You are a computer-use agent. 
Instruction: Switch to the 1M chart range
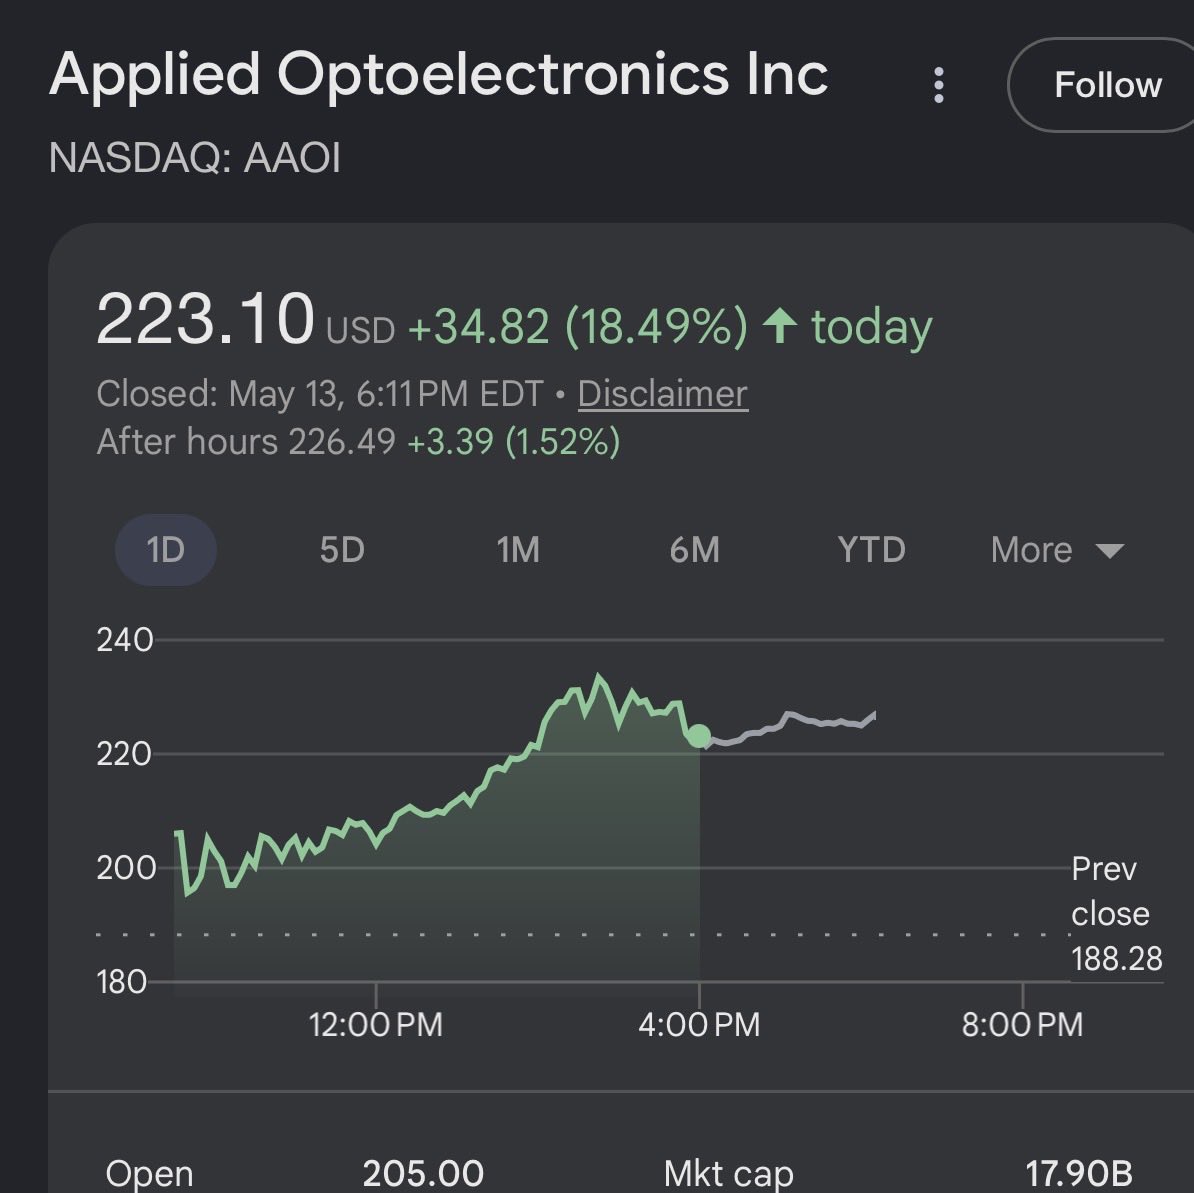point(519,550)
